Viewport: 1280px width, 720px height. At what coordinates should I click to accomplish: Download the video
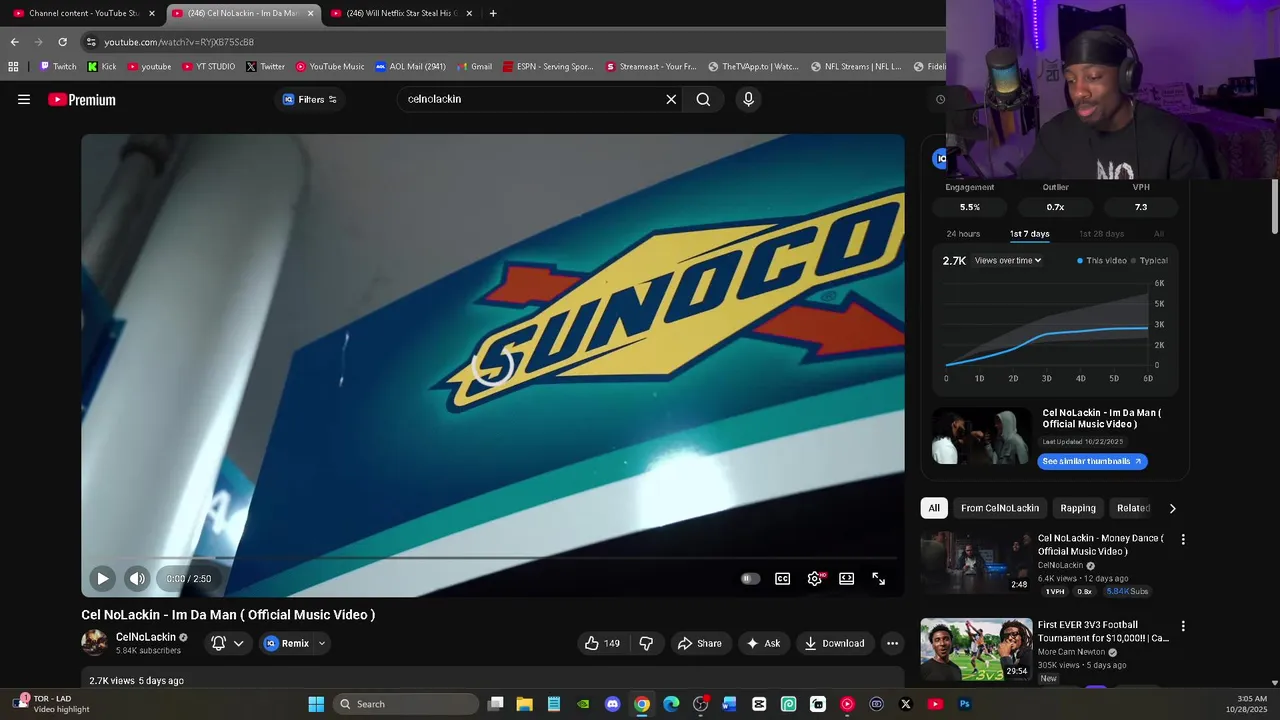[834, 643]
